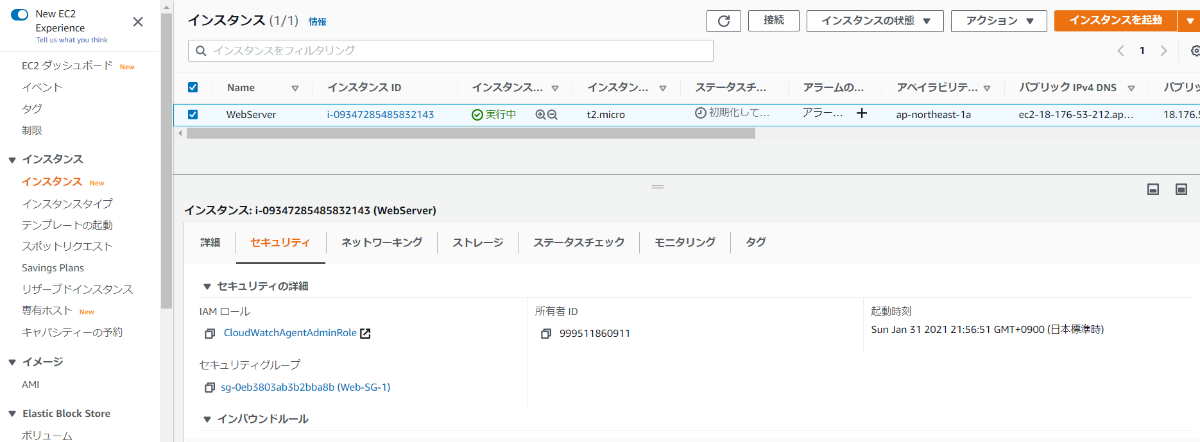Open the インスタンスの状態 dropdown

pos(875,20)
